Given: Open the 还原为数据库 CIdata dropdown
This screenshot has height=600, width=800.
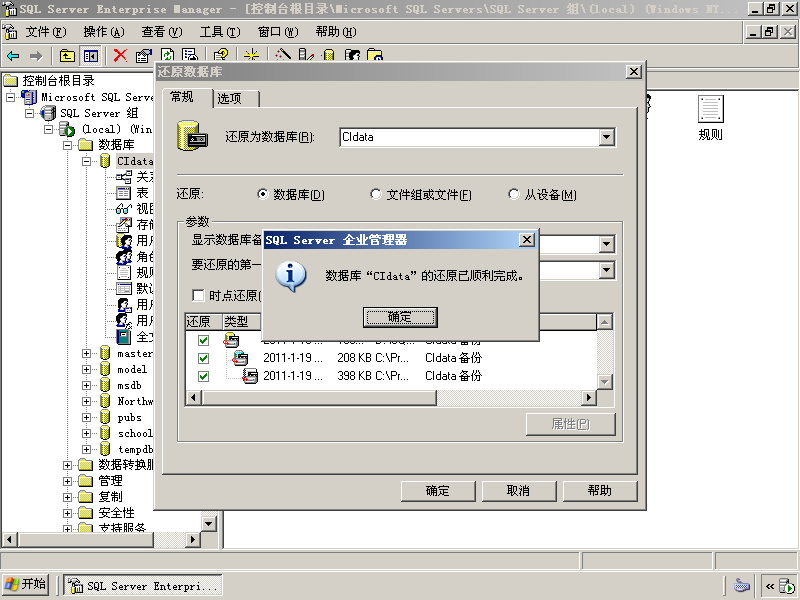Looking at the screenshot, I should pos(606,137).
